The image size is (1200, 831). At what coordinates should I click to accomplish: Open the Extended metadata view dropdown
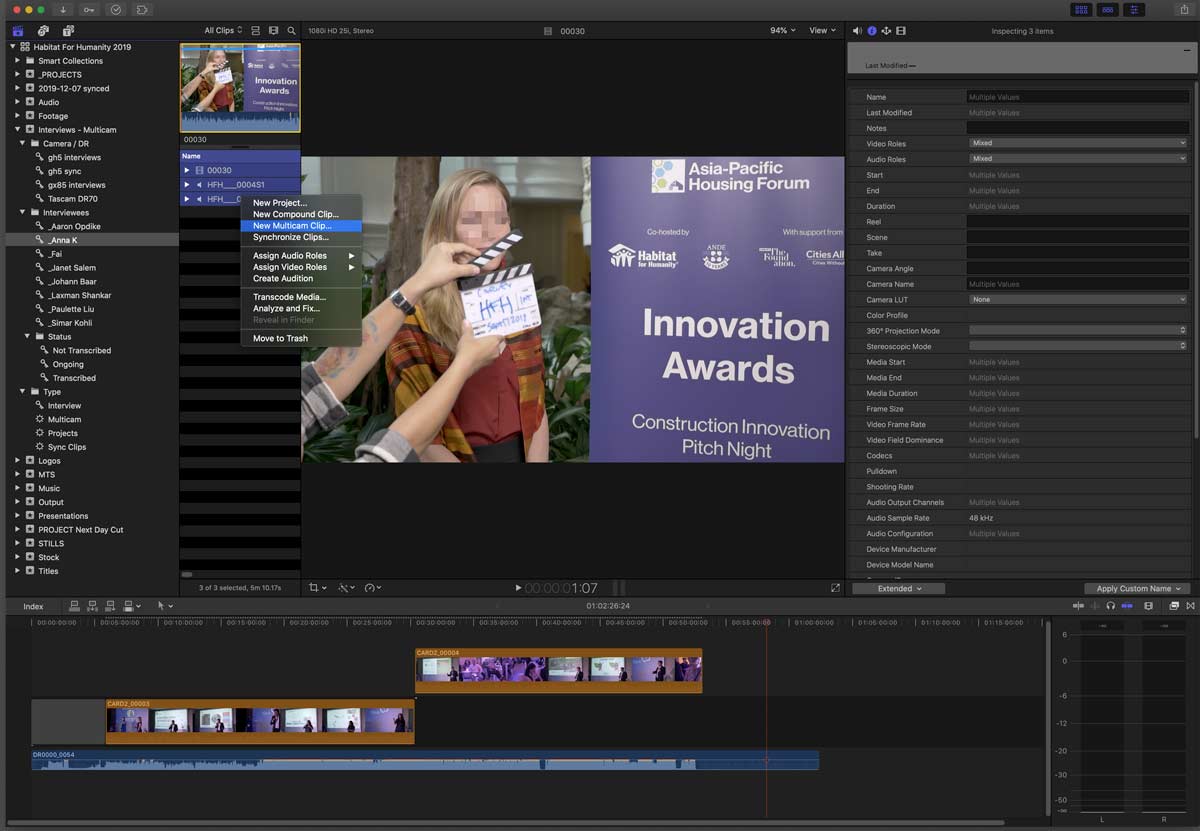[x=899, y=589]
